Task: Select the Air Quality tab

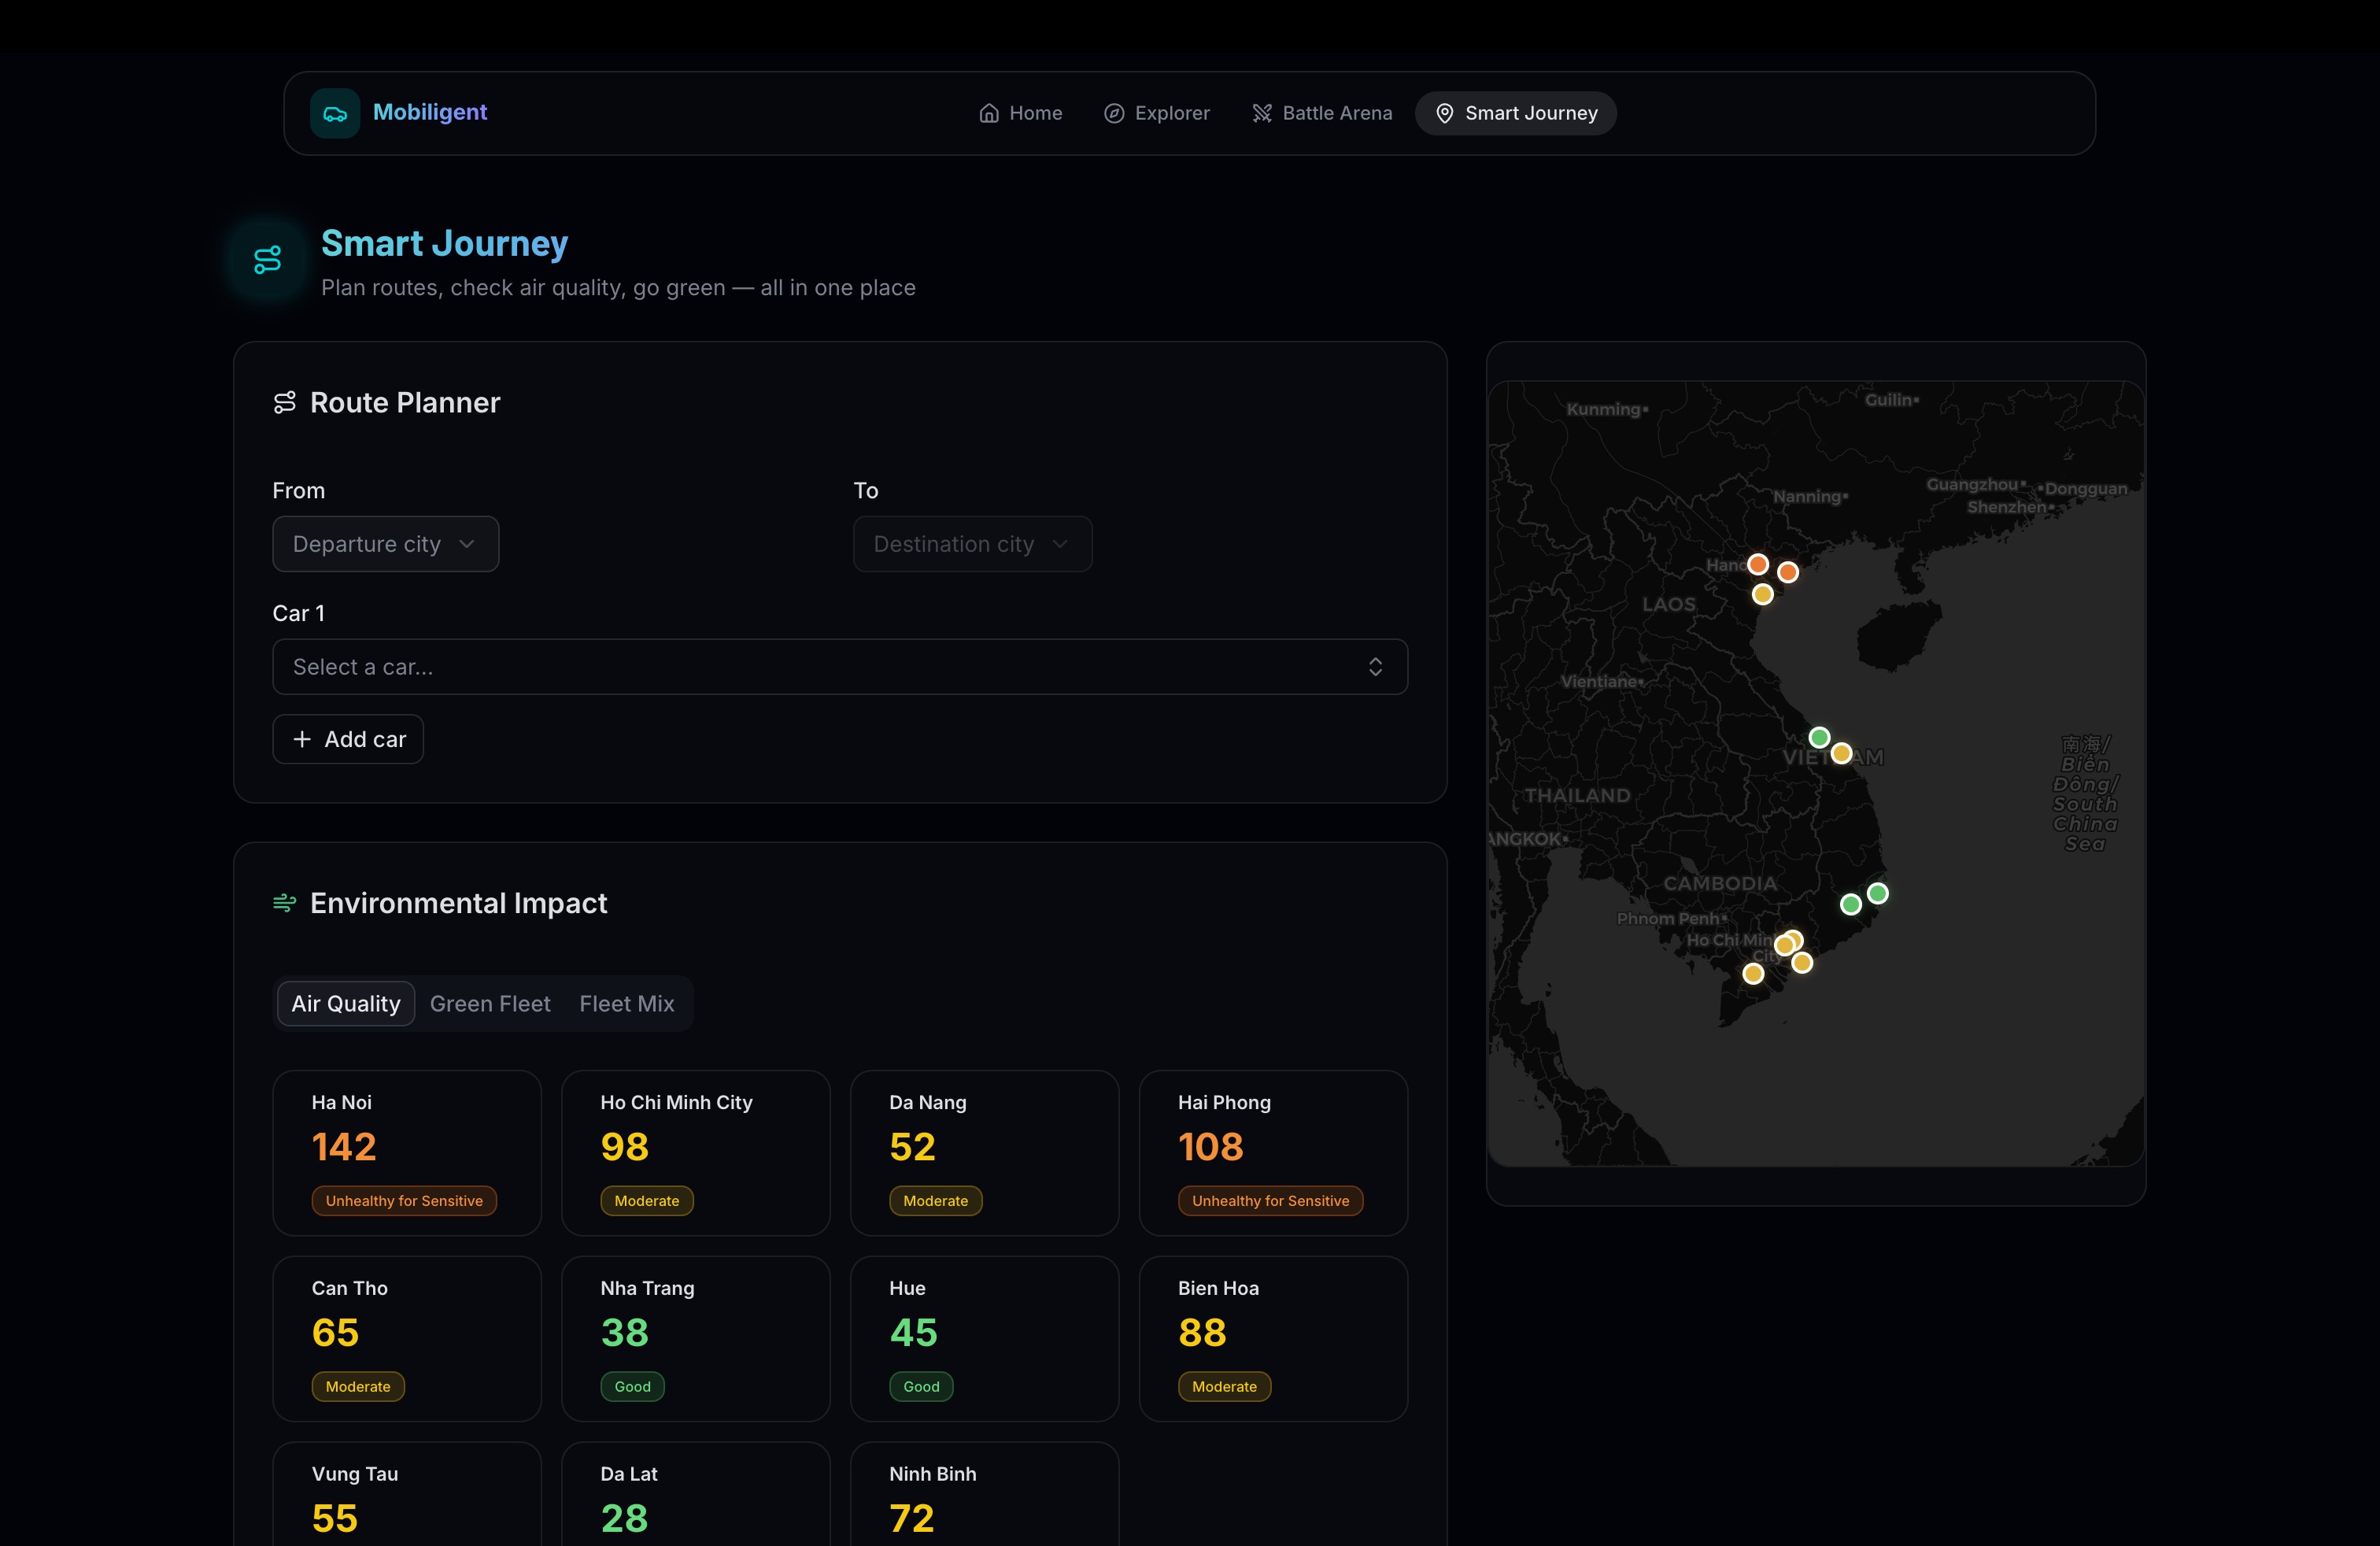Action: pos(345,1003)
